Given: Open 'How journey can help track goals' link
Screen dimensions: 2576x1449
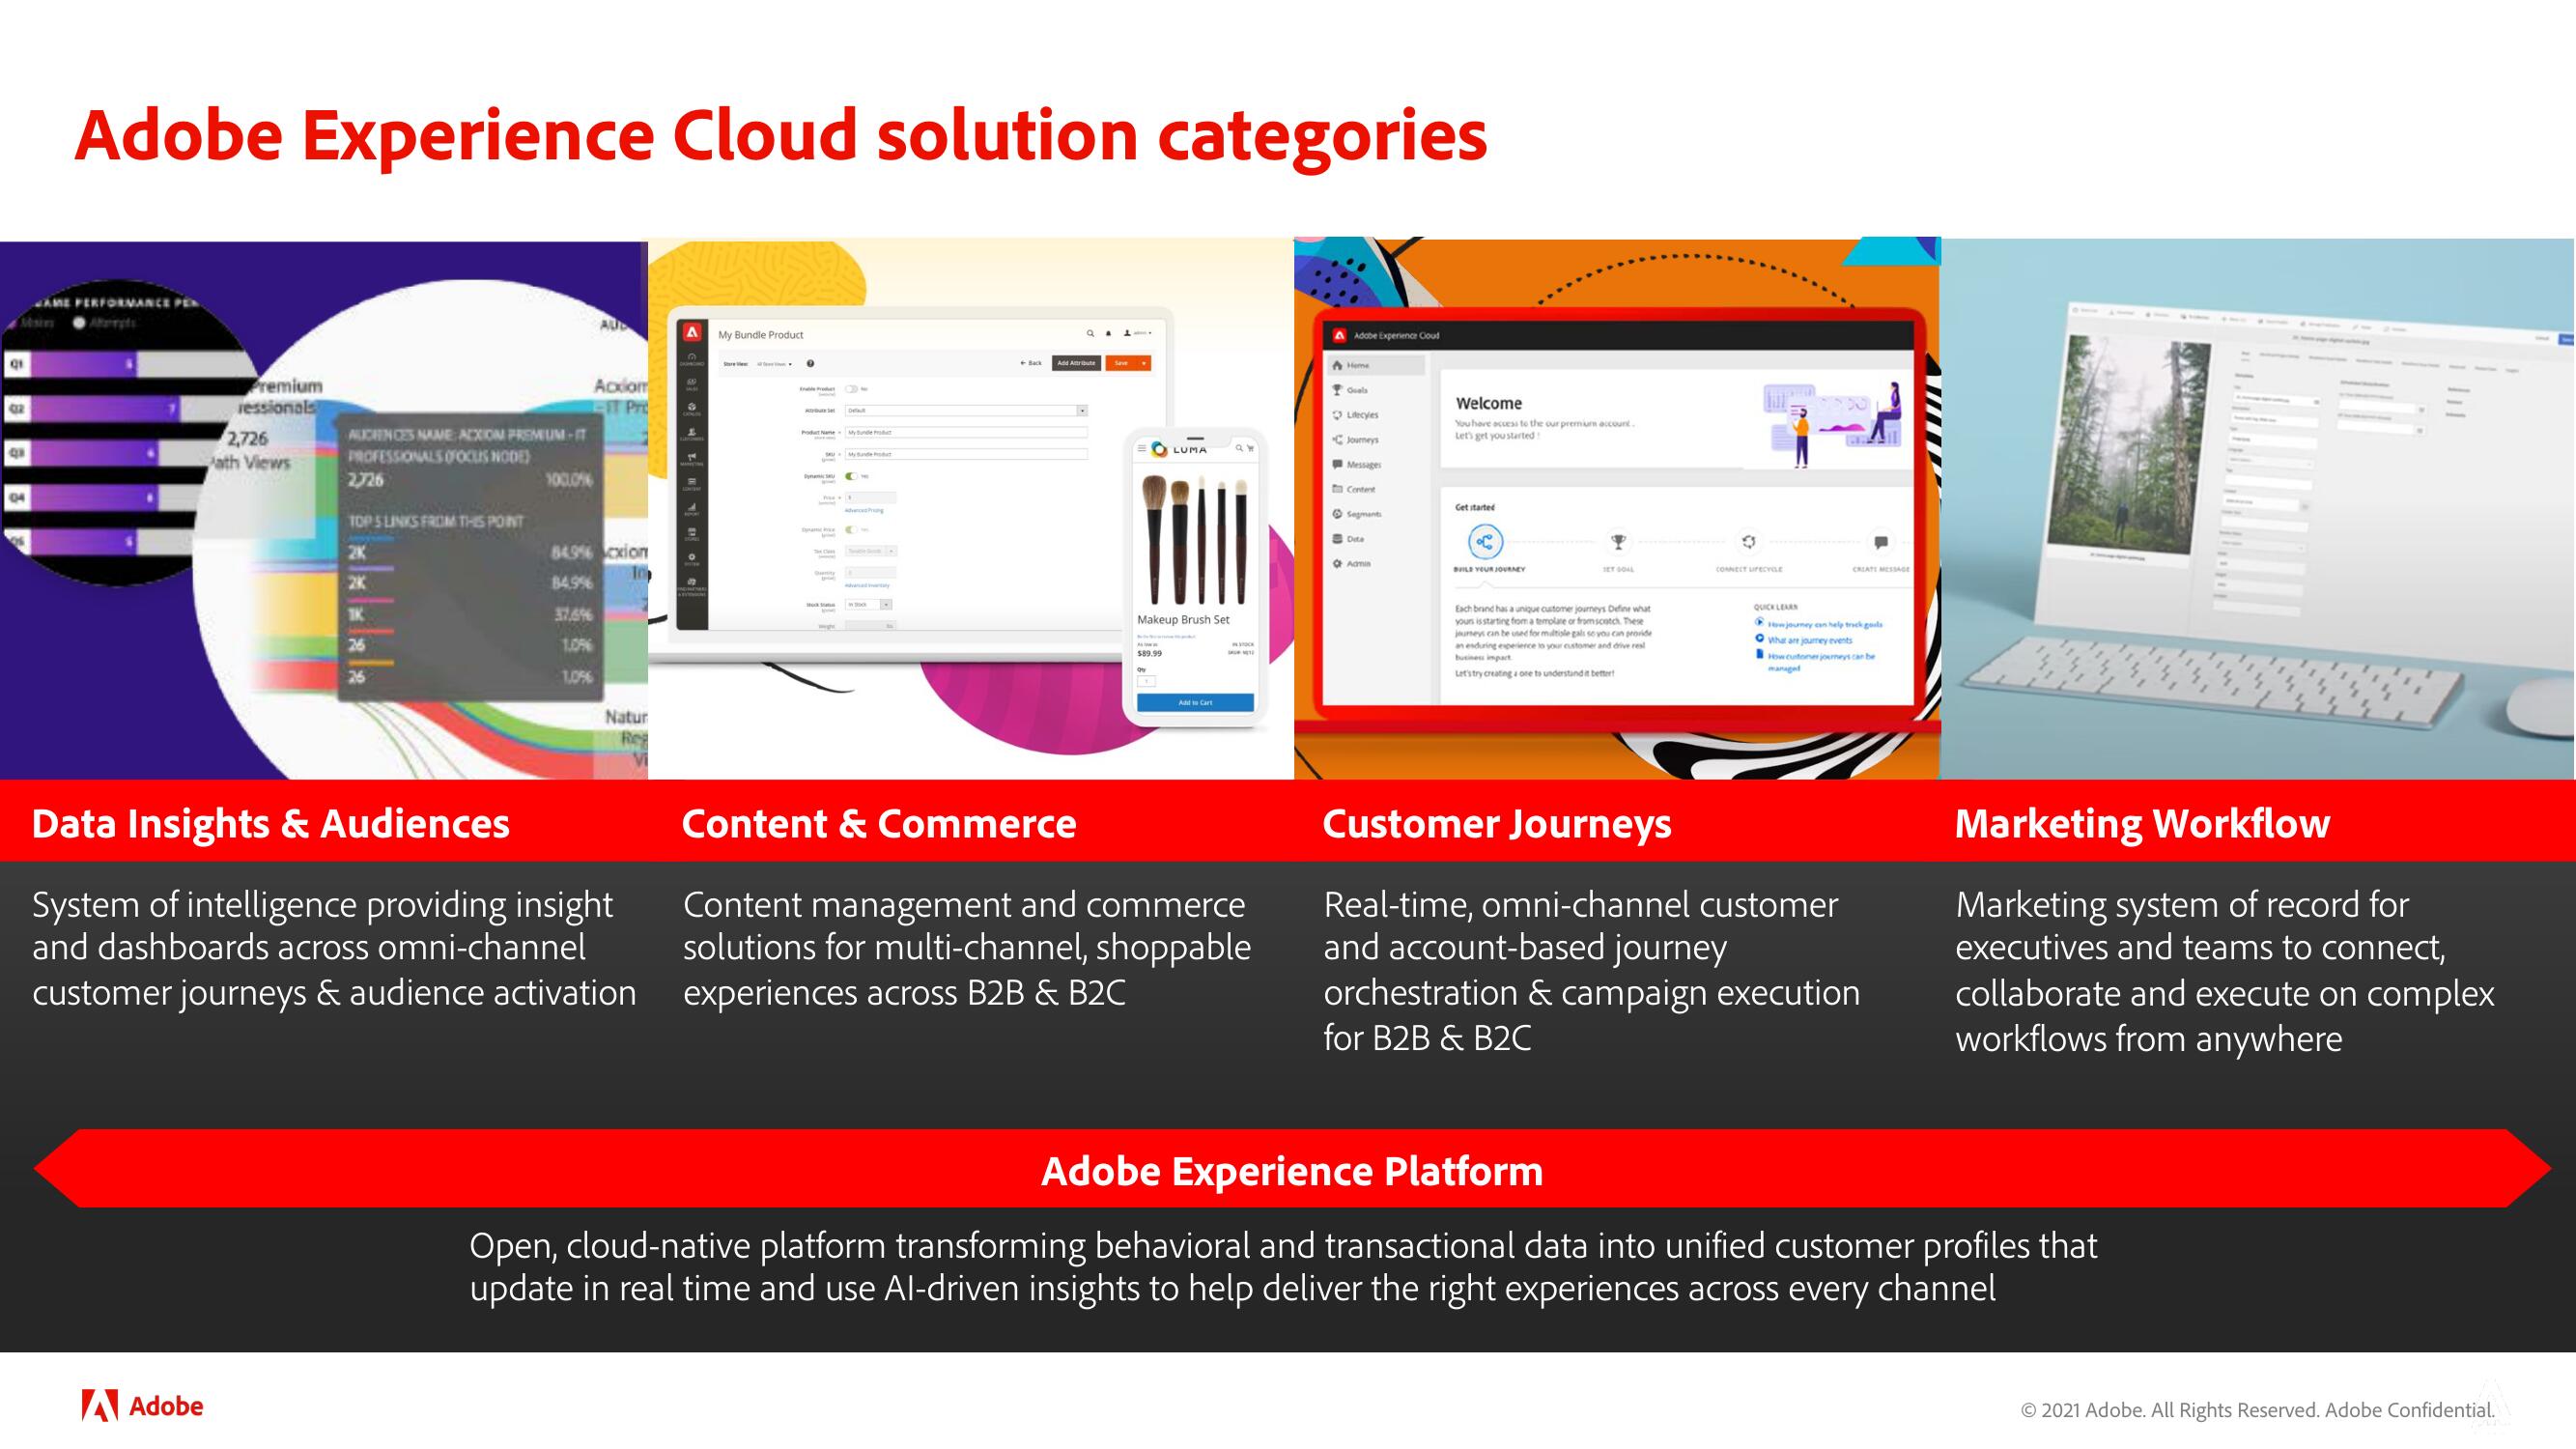Looking at the screenshot, I should [x=1825, y=624].
